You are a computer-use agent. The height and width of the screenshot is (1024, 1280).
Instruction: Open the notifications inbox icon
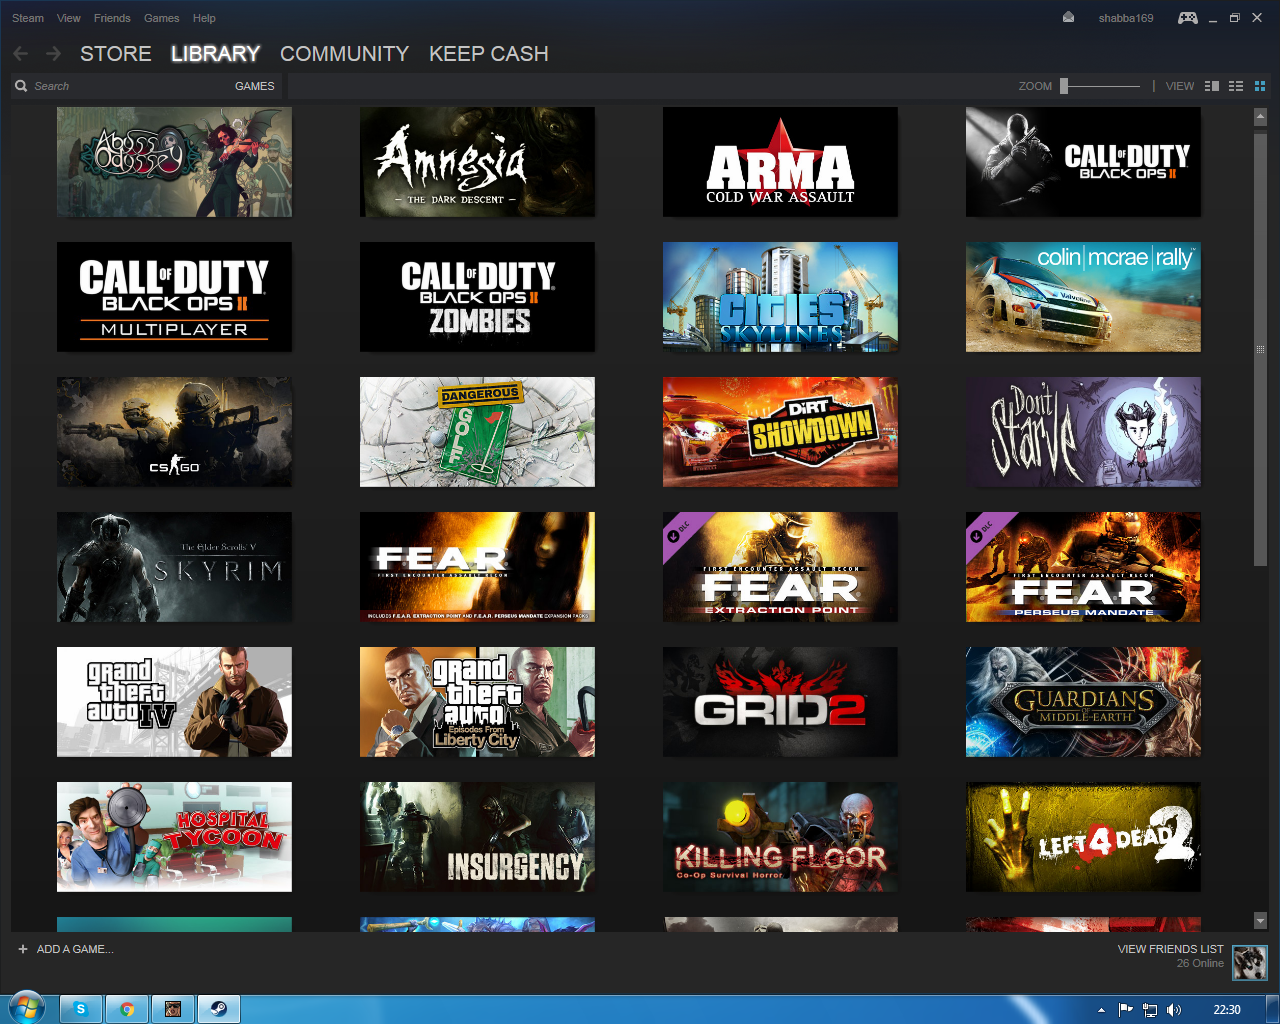tap(1068, 17)
